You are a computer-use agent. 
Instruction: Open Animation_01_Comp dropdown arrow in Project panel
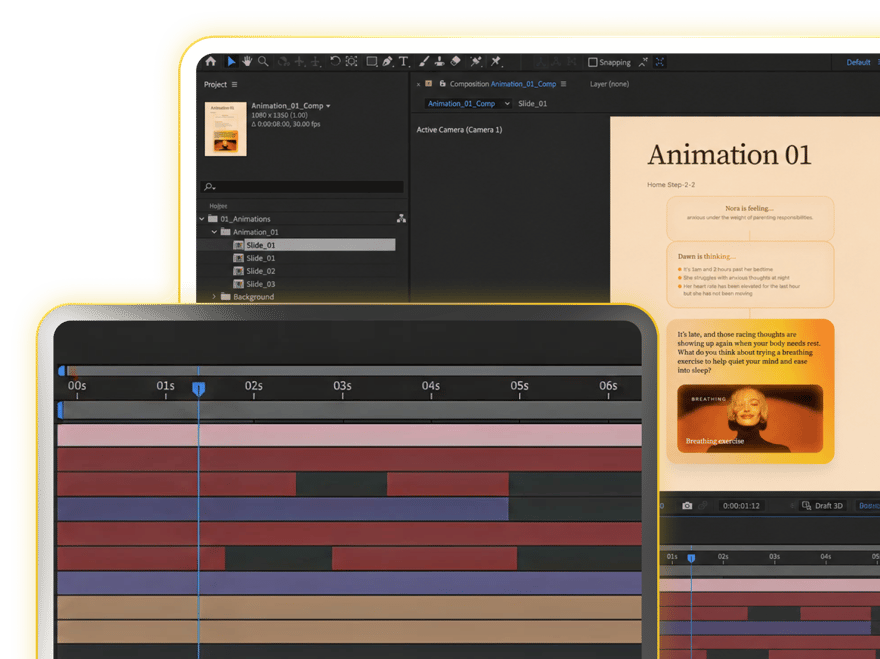328,106
